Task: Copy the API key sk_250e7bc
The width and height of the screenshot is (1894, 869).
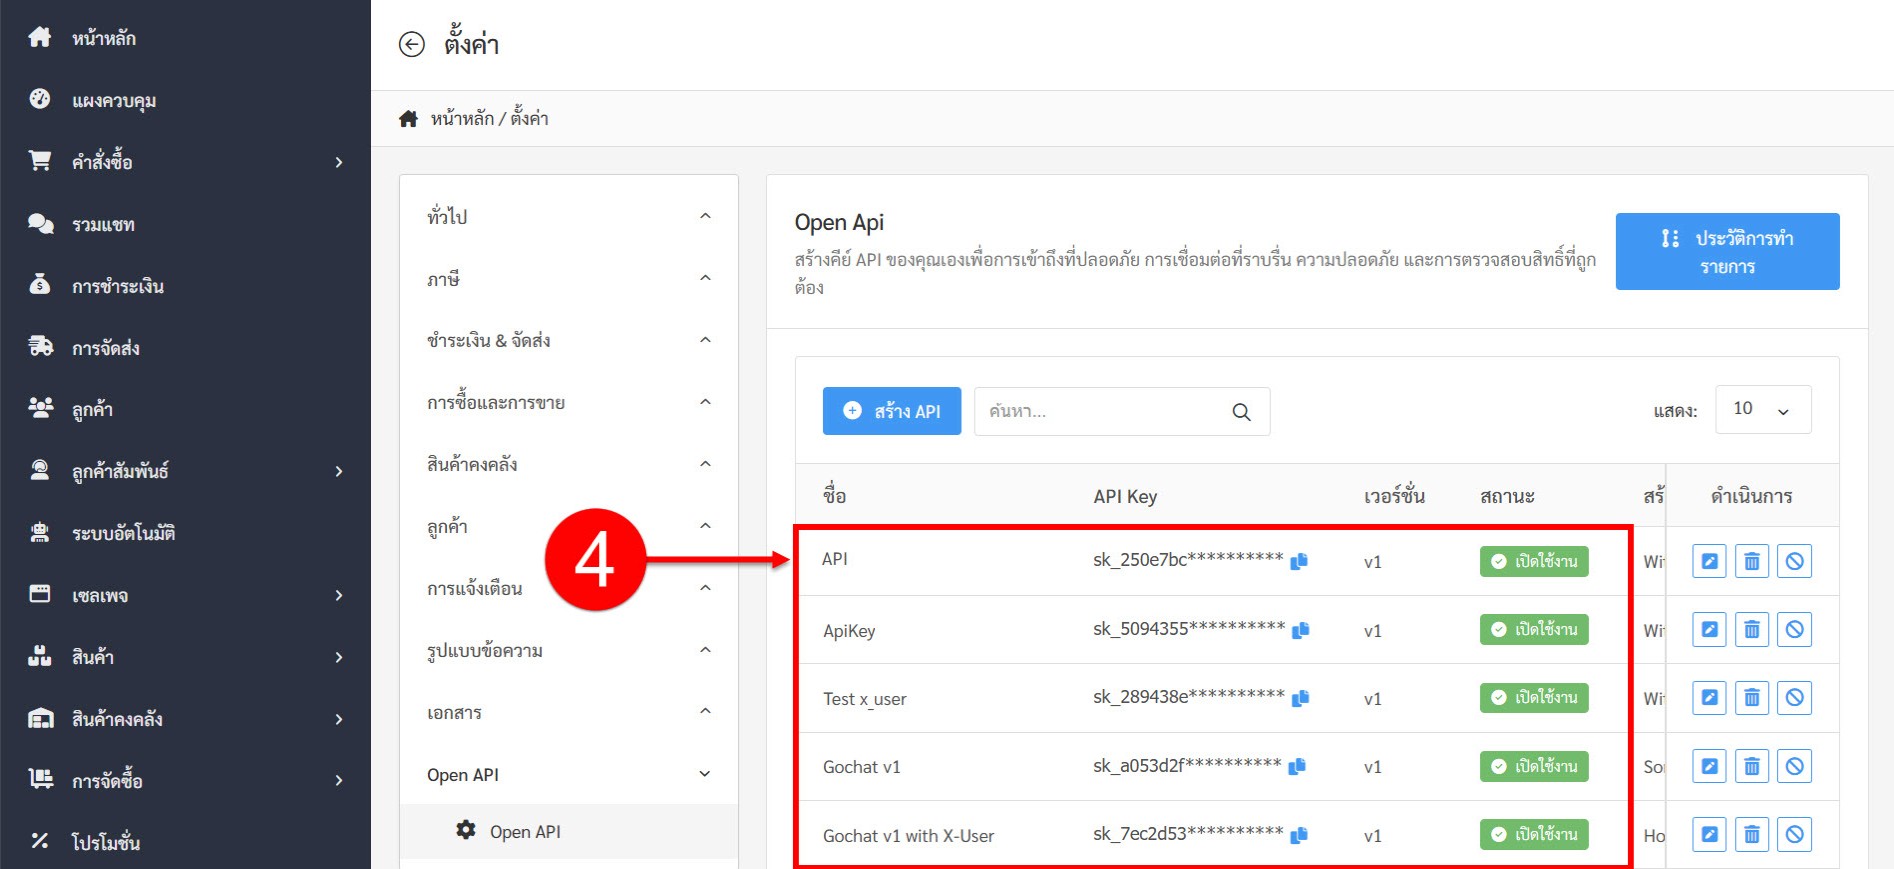Action: coord(1299,561)
